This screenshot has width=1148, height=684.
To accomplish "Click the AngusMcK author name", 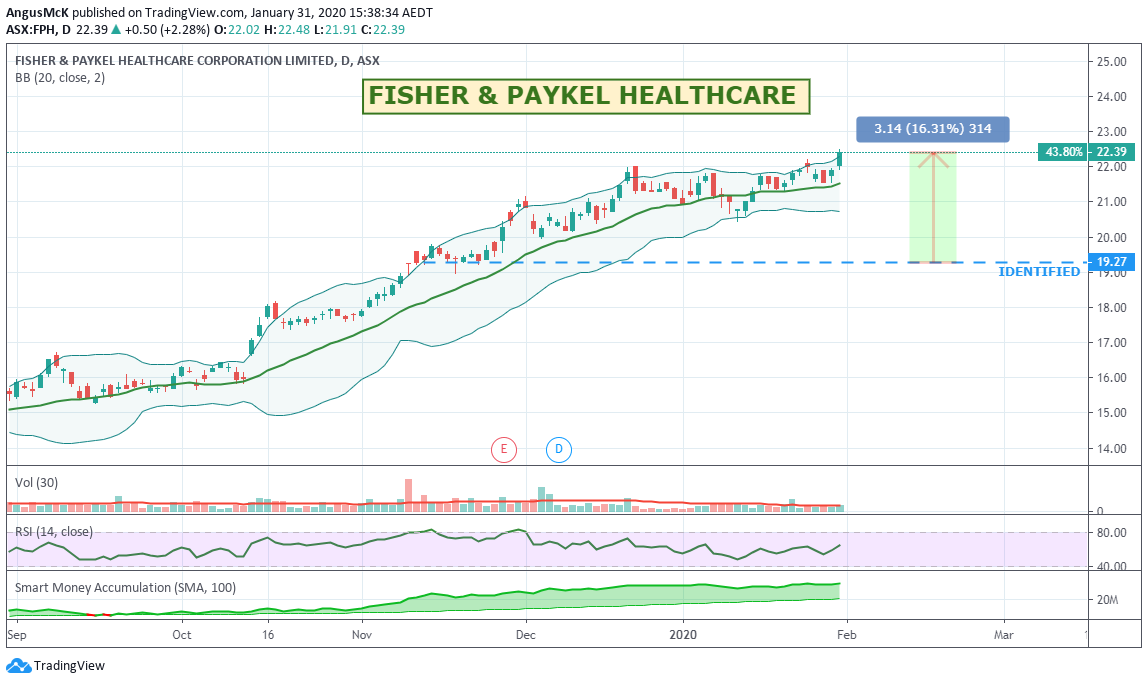I will tap(37, 12).
